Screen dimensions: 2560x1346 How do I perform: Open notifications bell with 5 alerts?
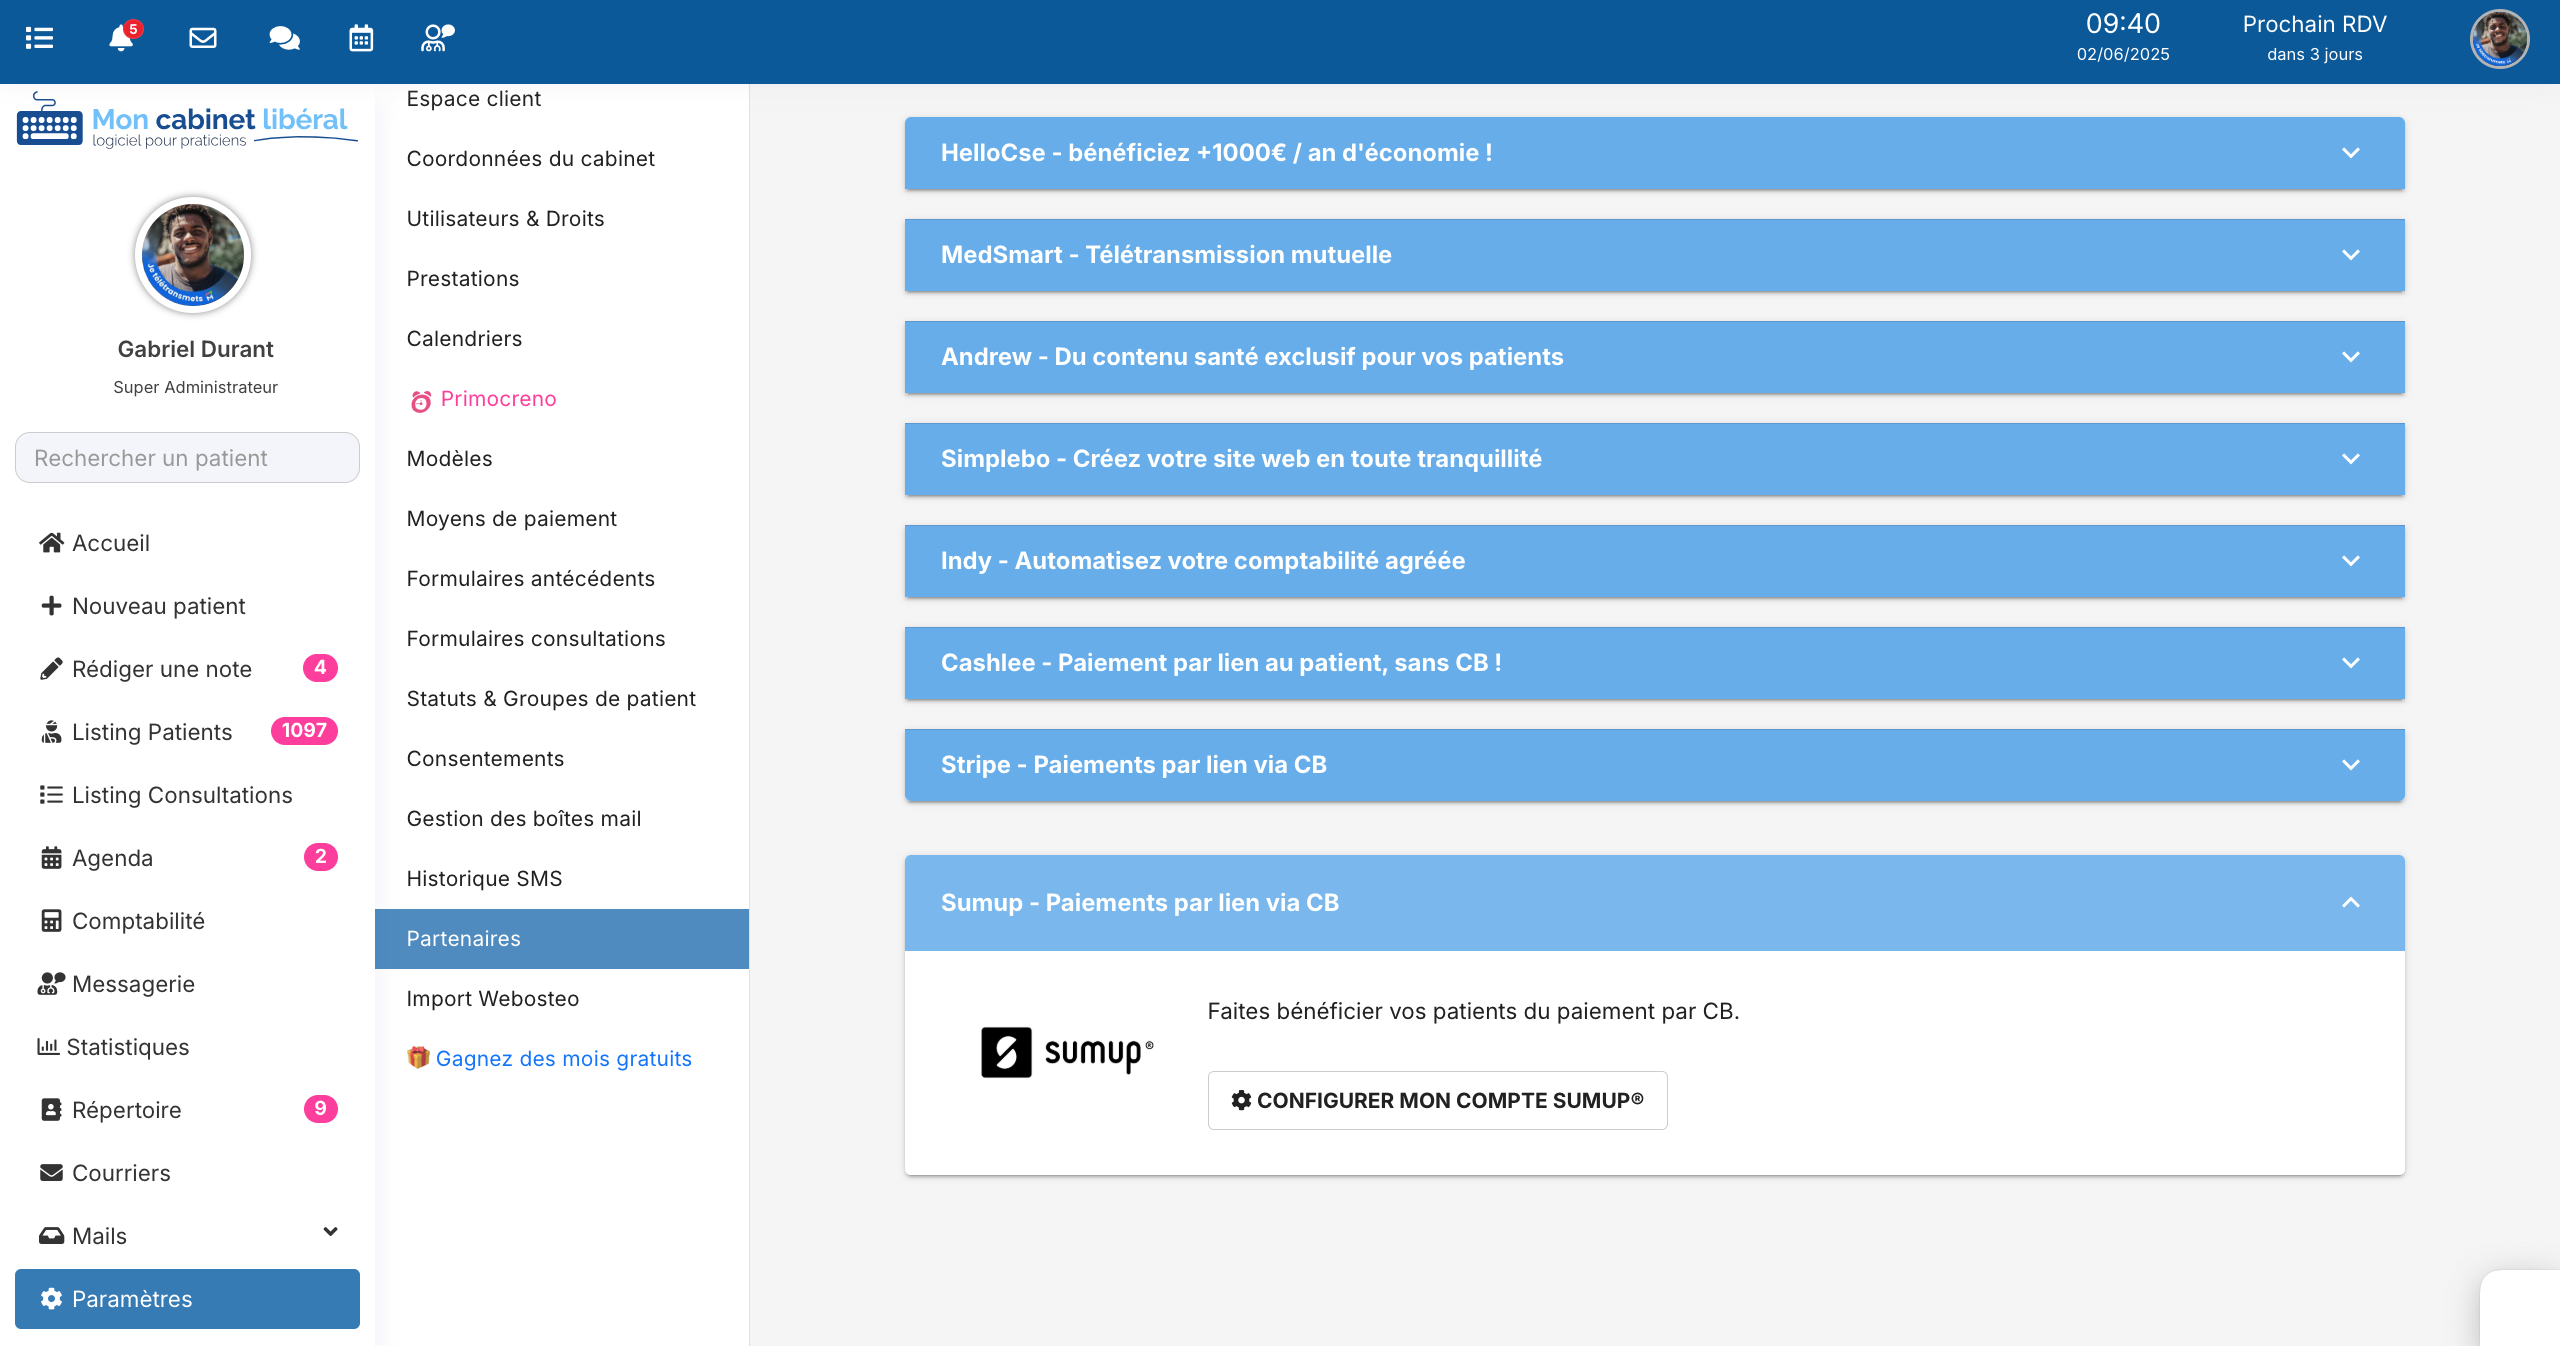click(123, 37)
